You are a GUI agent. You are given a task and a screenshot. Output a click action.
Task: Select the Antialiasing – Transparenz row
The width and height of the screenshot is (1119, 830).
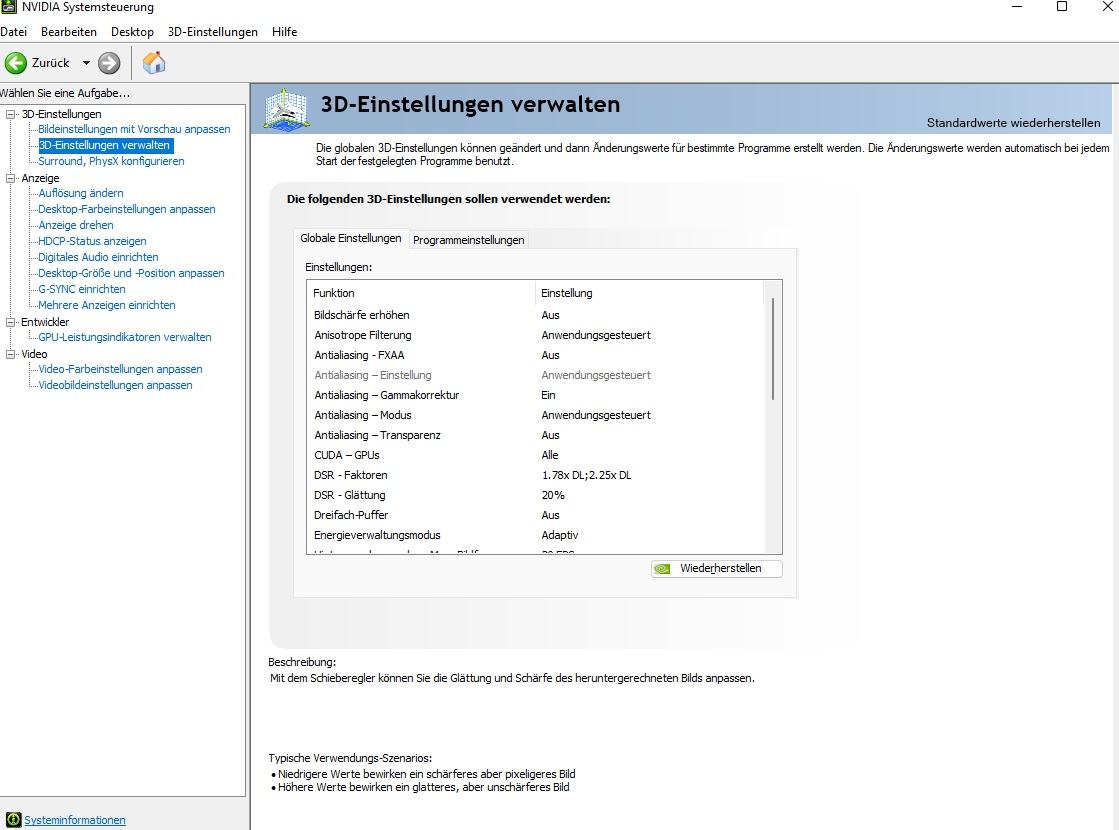535,435
